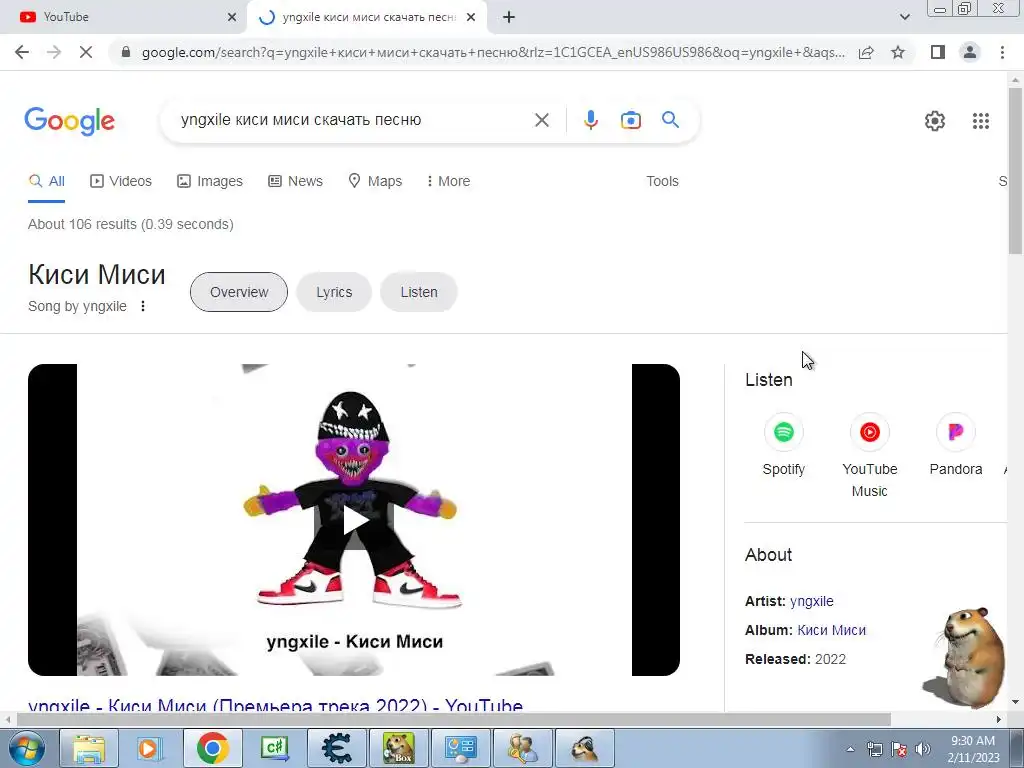The image size is (1024, 768).
Task: Go back to previous page
Action: click(22, 52)
